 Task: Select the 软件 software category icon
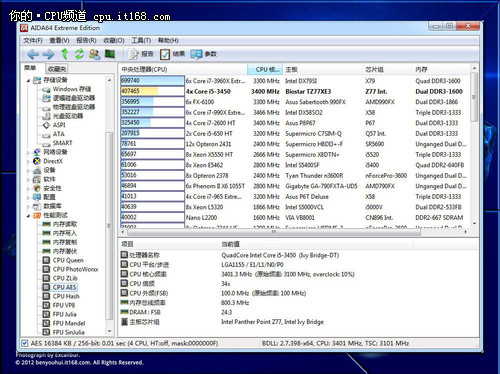(37, 179)
